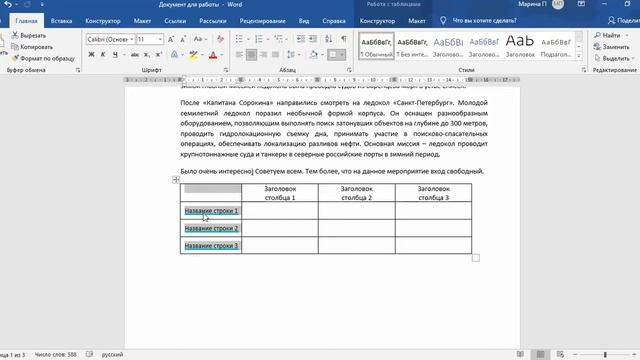Open the Select (Выделить) dropdown
The image size is (640, 360).
pos(614,58)
